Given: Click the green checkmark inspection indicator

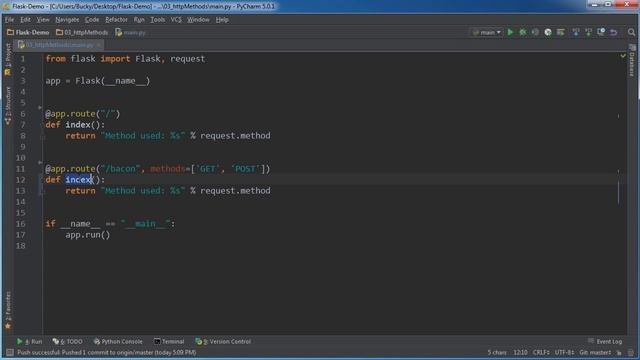Looking at the screenshot, I should (623, 56).
